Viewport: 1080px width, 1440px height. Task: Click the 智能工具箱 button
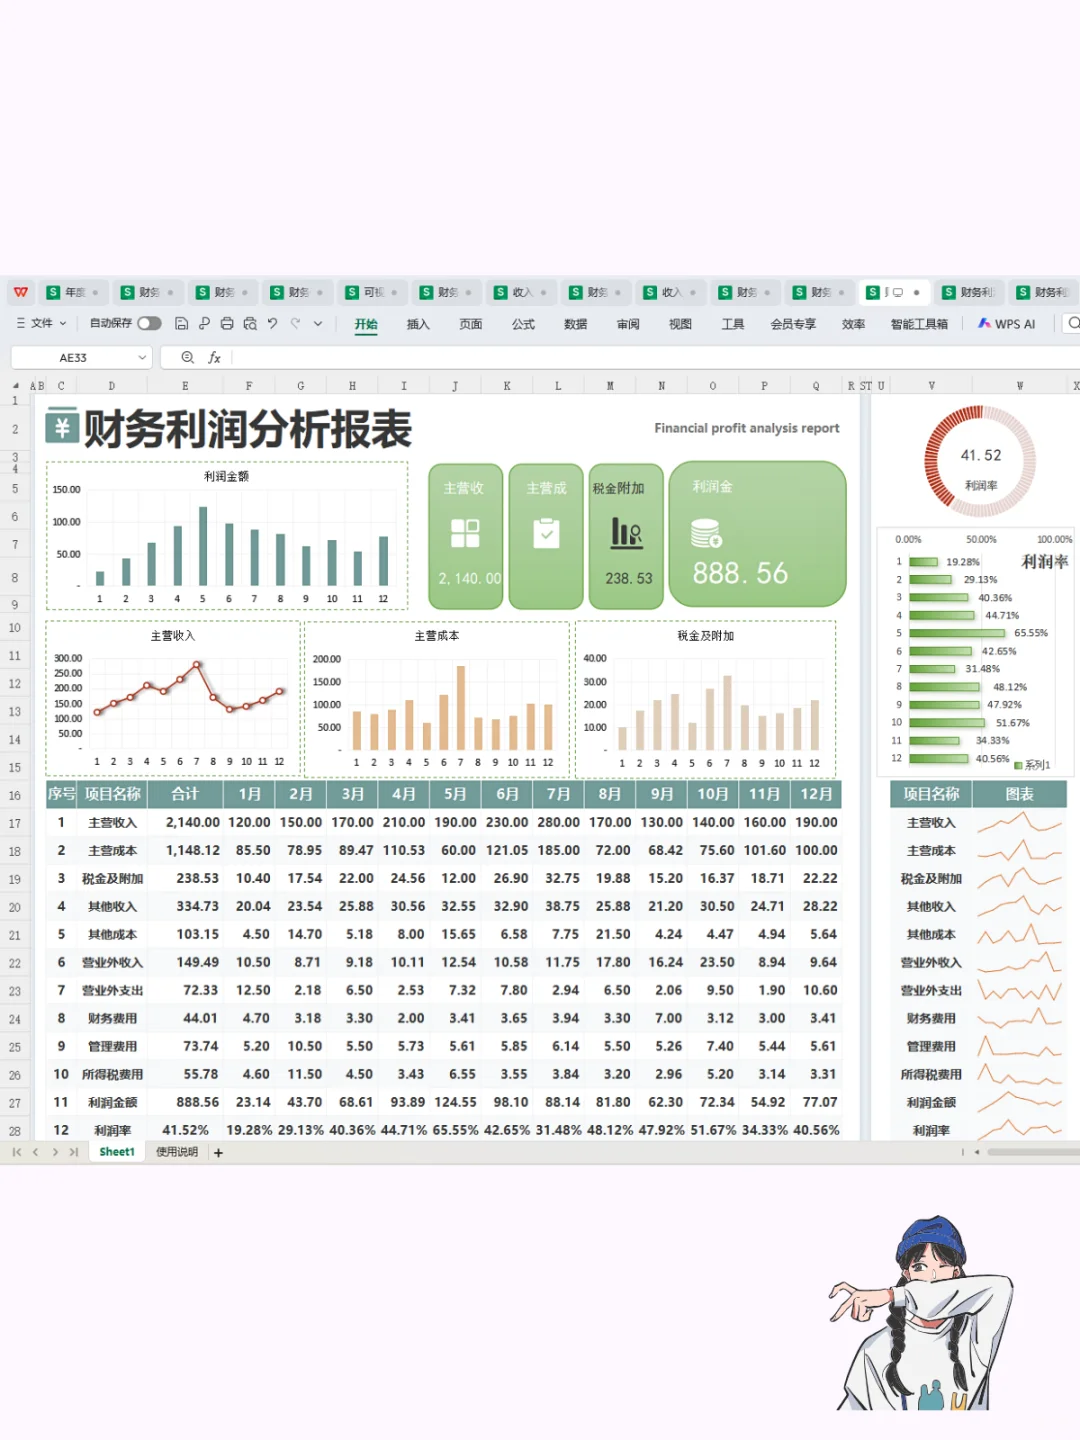919,323
